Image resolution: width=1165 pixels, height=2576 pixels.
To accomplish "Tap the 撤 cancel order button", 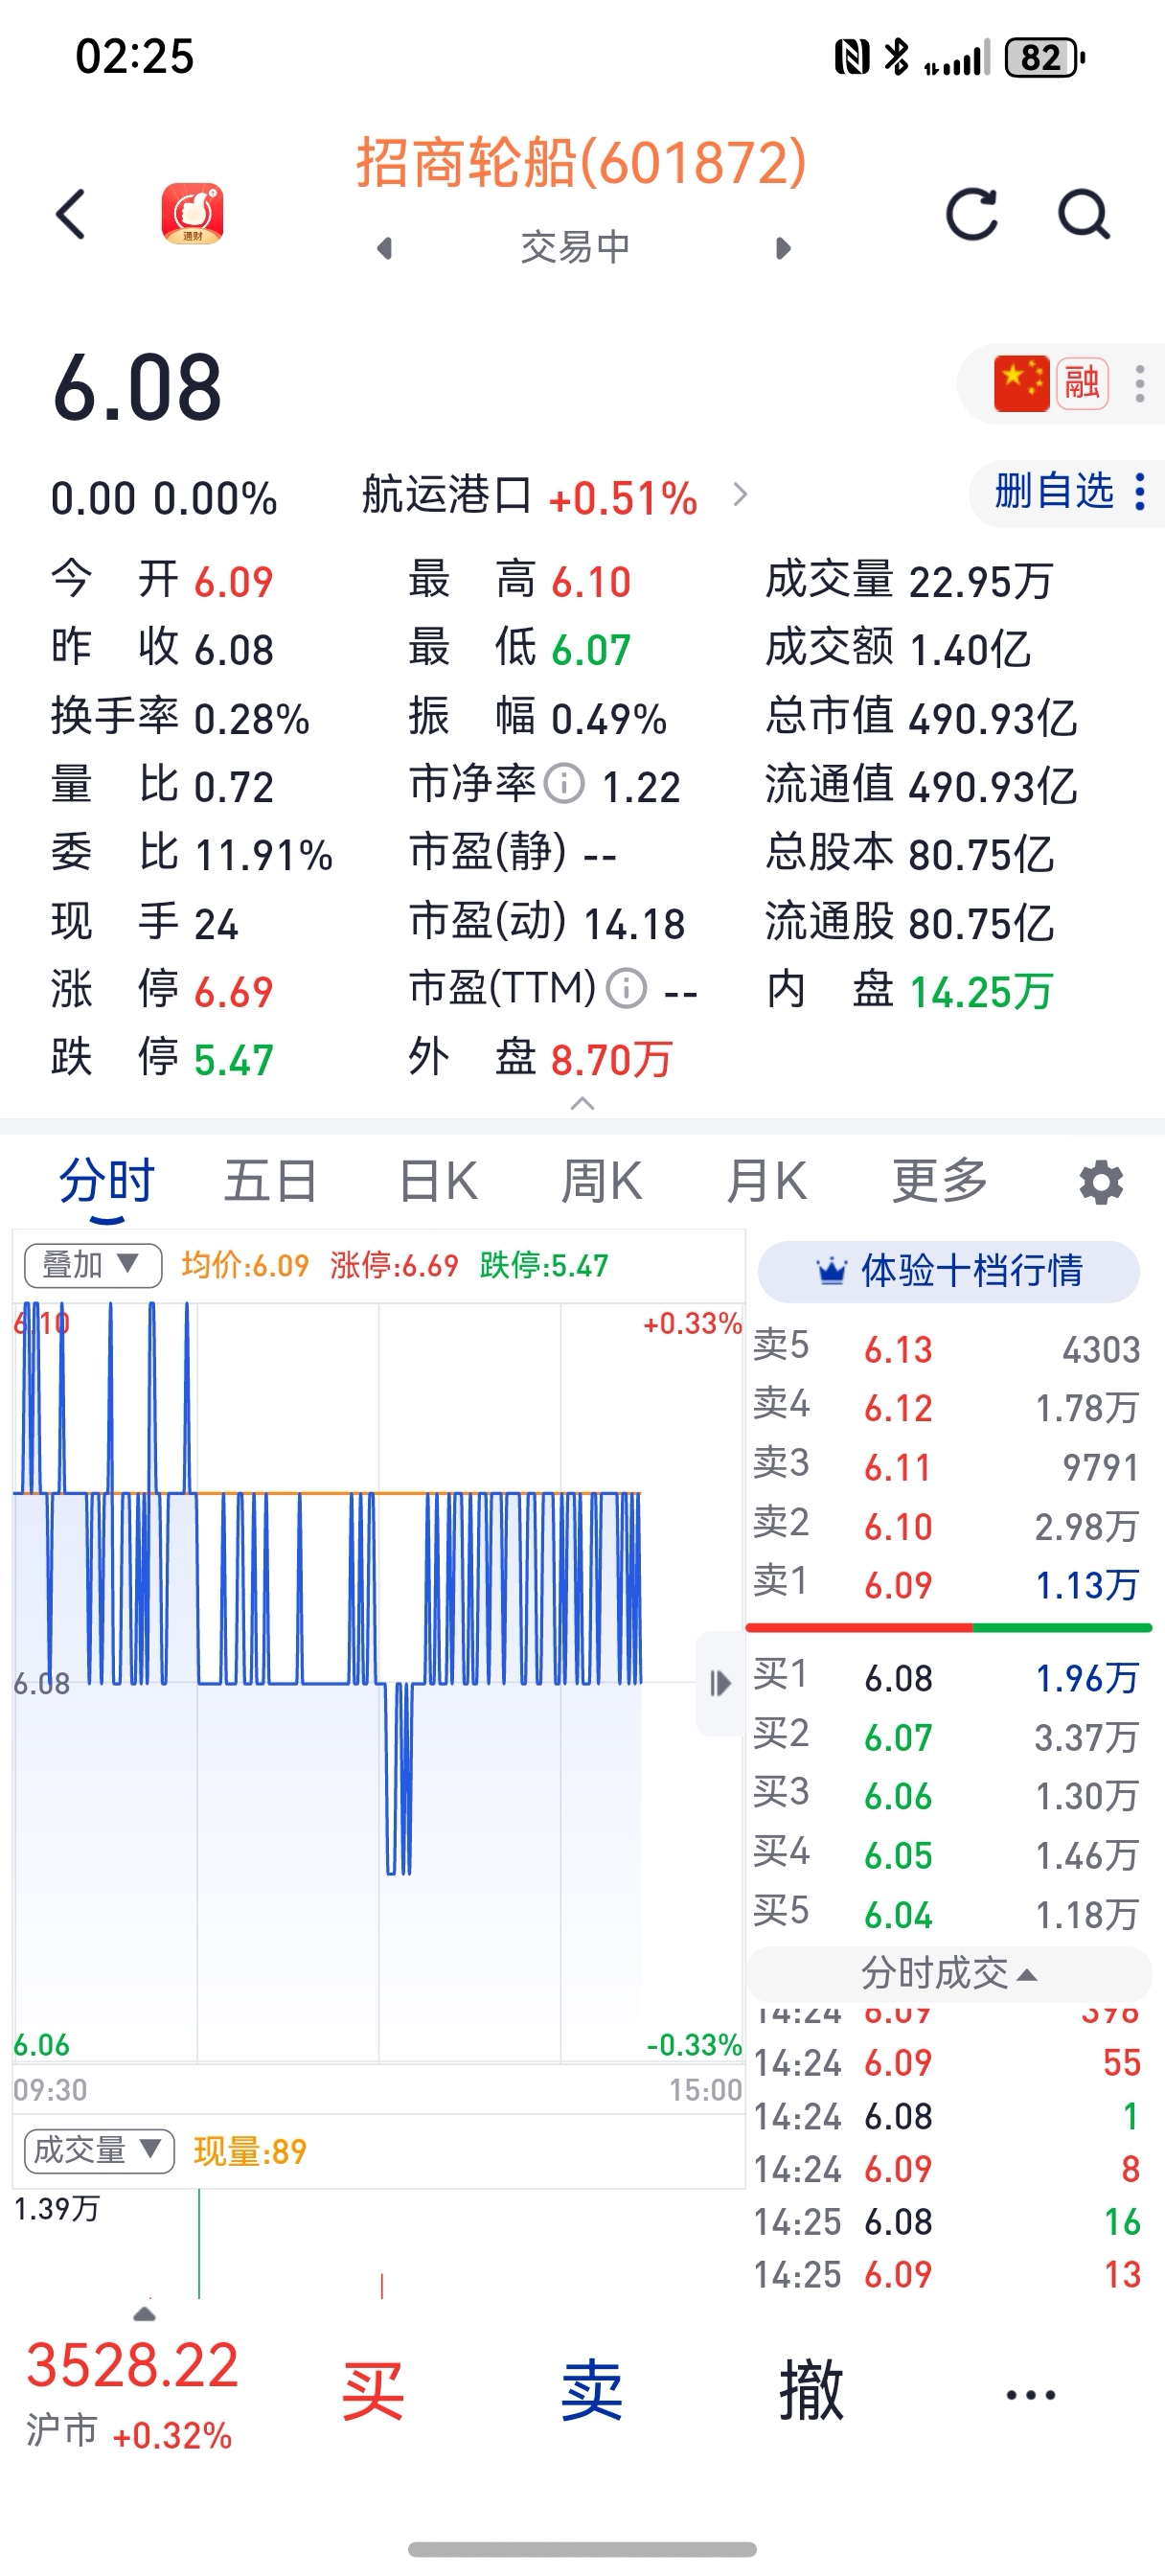I will (811, 2393).
